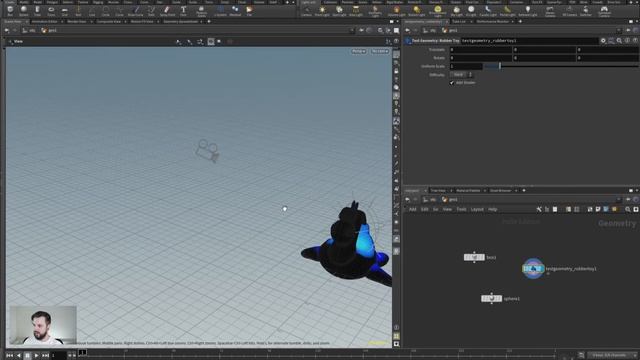The width and height of the screenshot is (640, 360).
Task: Edit the node name field testgeometry_rubbertoy1
Action: point(529,41)
